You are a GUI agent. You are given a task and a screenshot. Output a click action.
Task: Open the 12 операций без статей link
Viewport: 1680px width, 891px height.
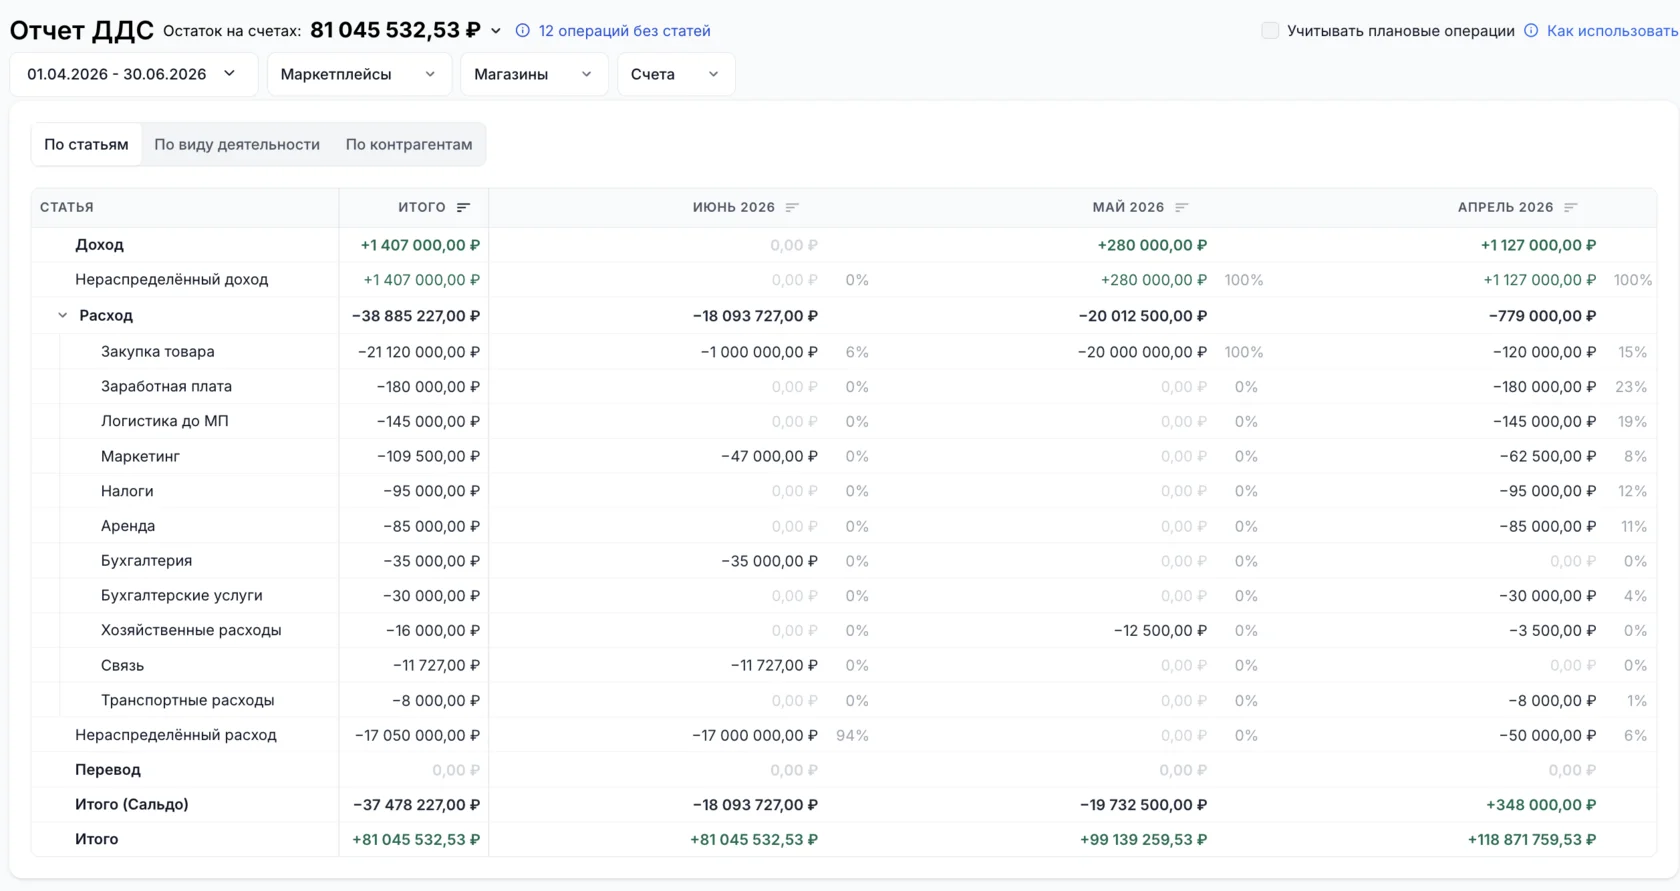[x=624, y=31]
